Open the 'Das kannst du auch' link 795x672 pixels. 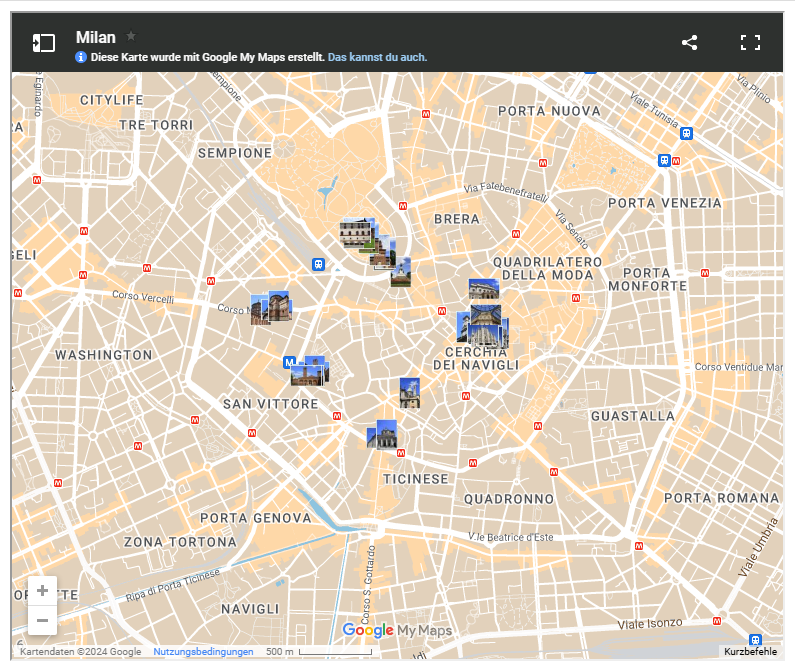pyautogui.click(x=377, y=57)
